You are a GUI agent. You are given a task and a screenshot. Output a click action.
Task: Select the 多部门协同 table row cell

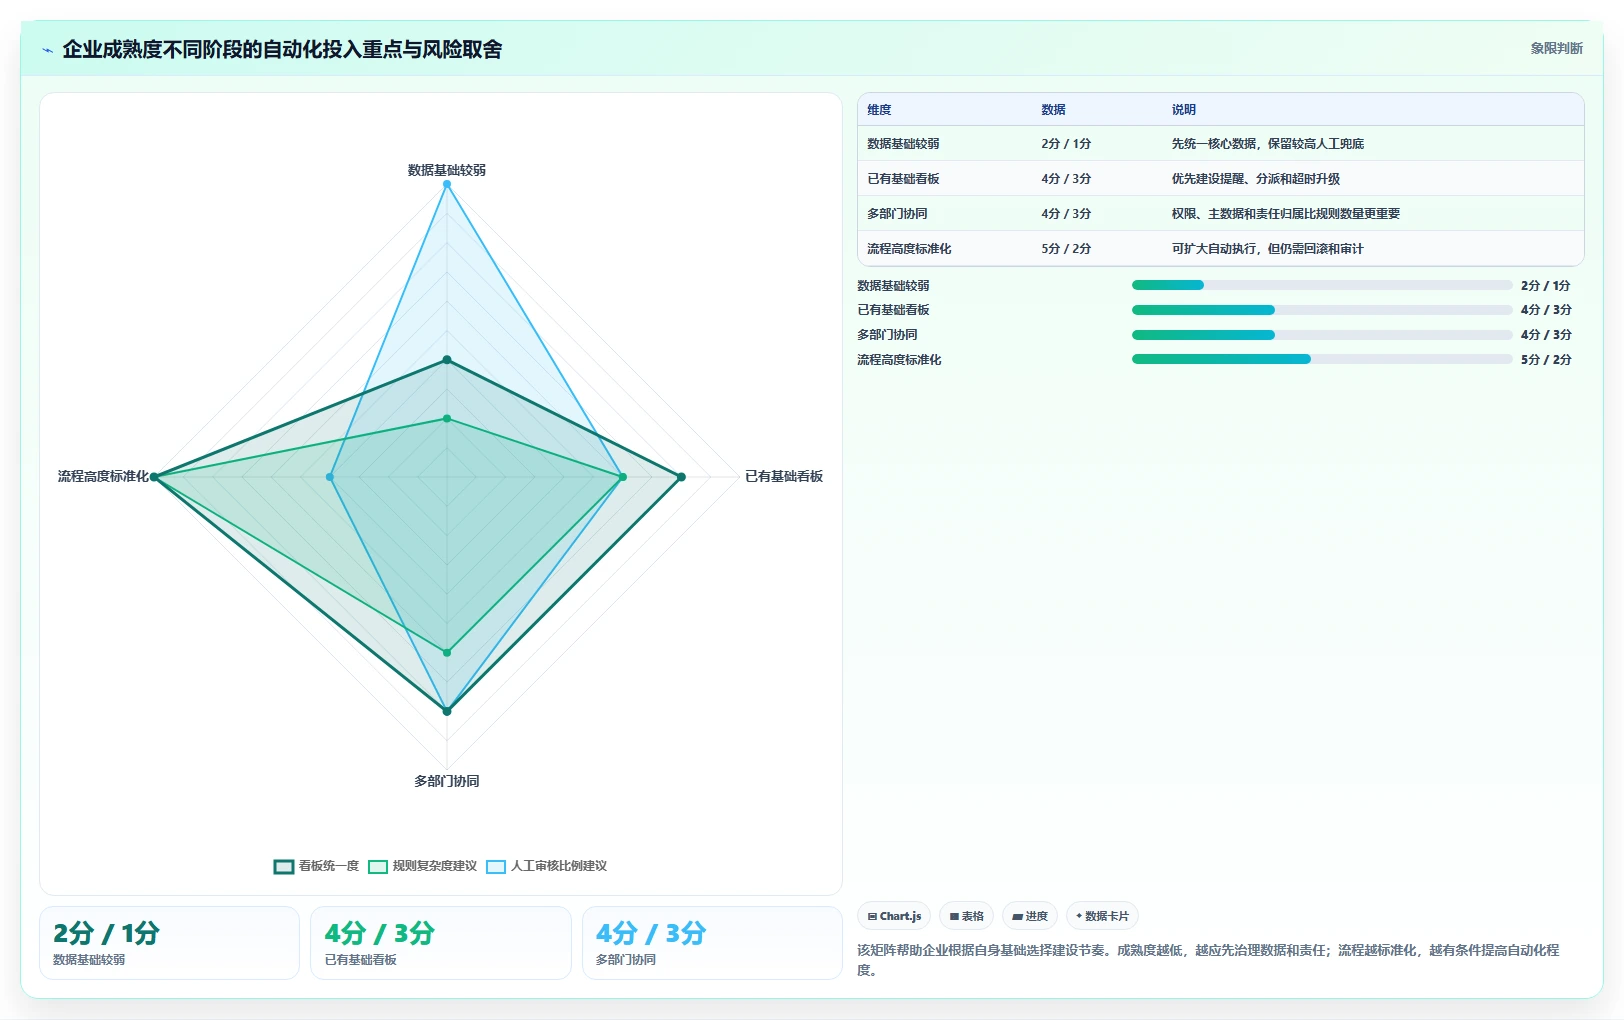[x=897, y=214]
